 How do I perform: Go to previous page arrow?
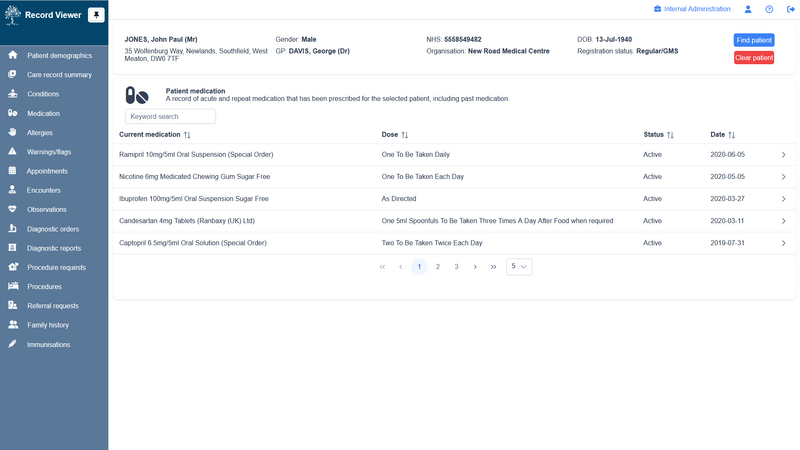pyautogui.click(x=401, y=266)
